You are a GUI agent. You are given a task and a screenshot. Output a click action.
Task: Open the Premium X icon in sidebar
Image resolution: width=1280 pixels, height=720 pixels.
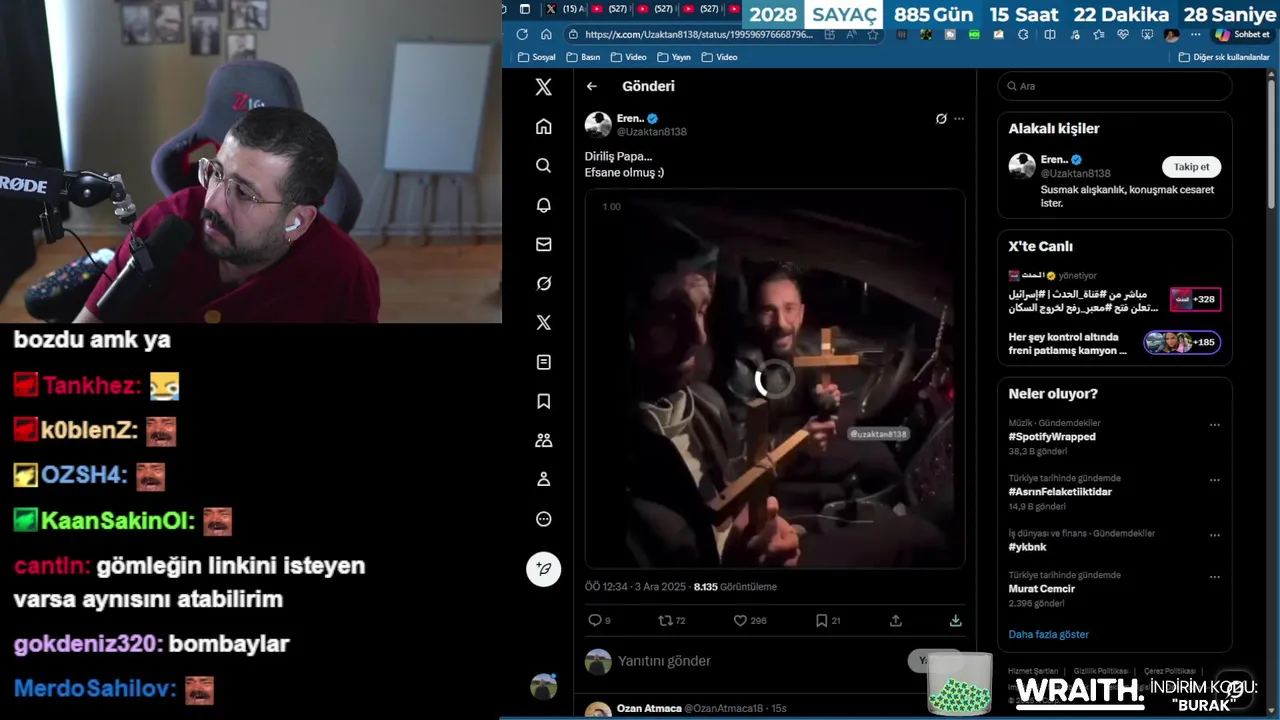(543, 322)
